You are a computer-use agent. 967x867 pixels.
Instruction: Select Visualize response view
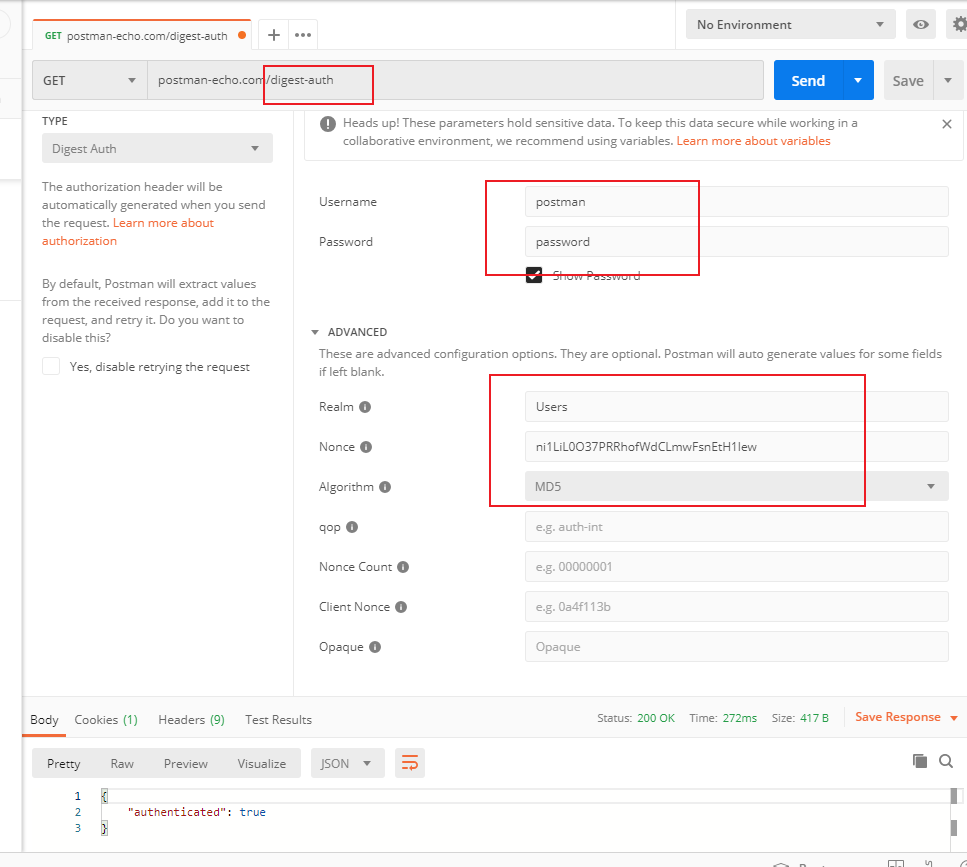pos(261,763)
